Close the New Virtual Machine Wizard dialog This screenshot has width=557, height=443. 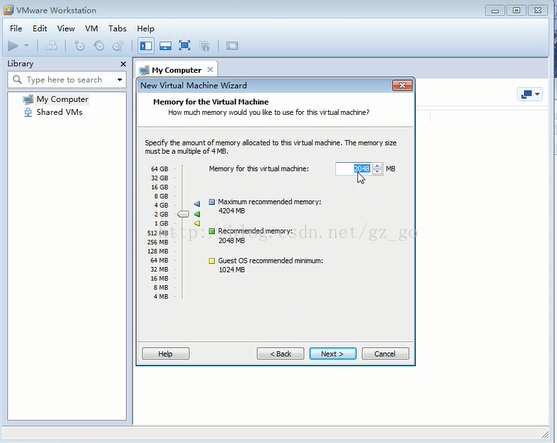click(x=402, y=86)
